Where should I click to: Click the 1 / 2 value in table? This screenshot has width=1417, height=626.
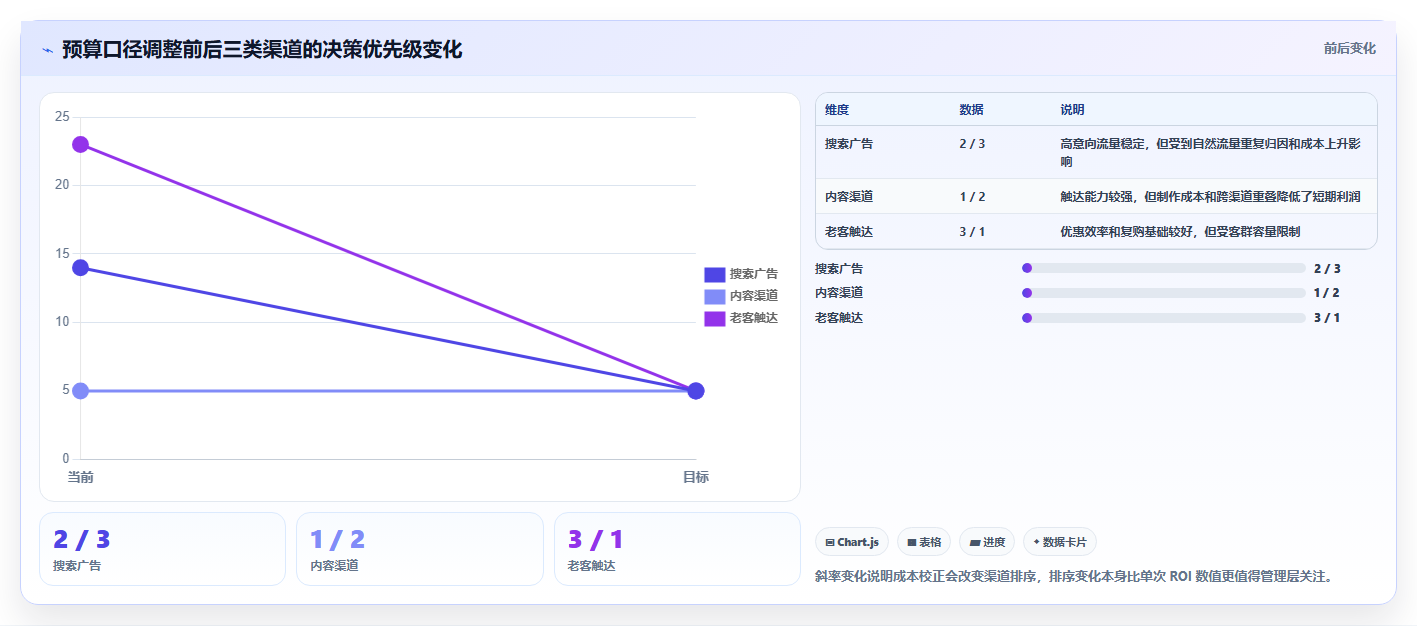(x=972, y=197)
